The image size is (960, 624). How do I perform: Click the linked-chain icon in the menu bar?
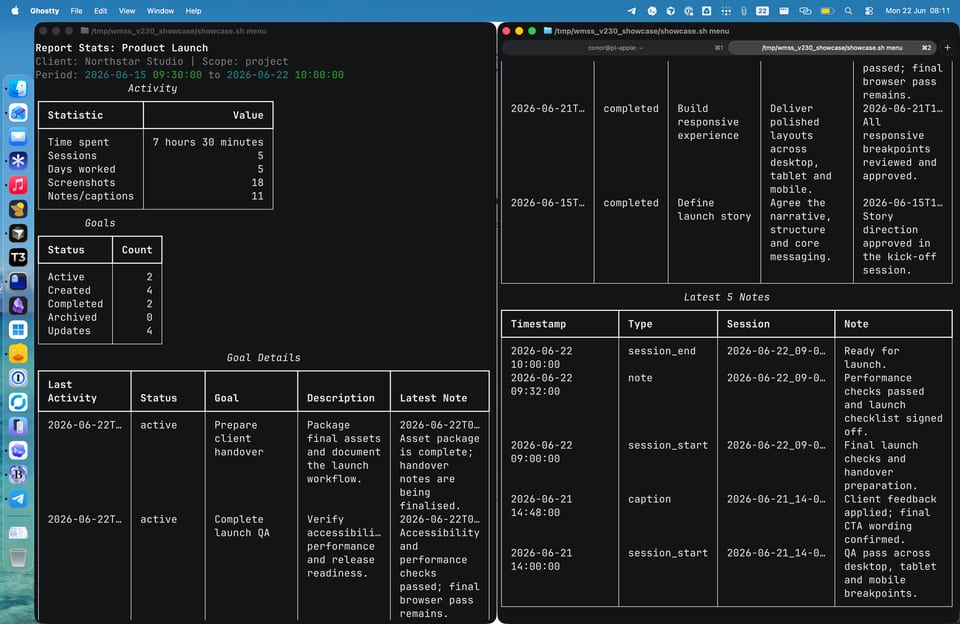pyautogui.click(x=805, y=10)
